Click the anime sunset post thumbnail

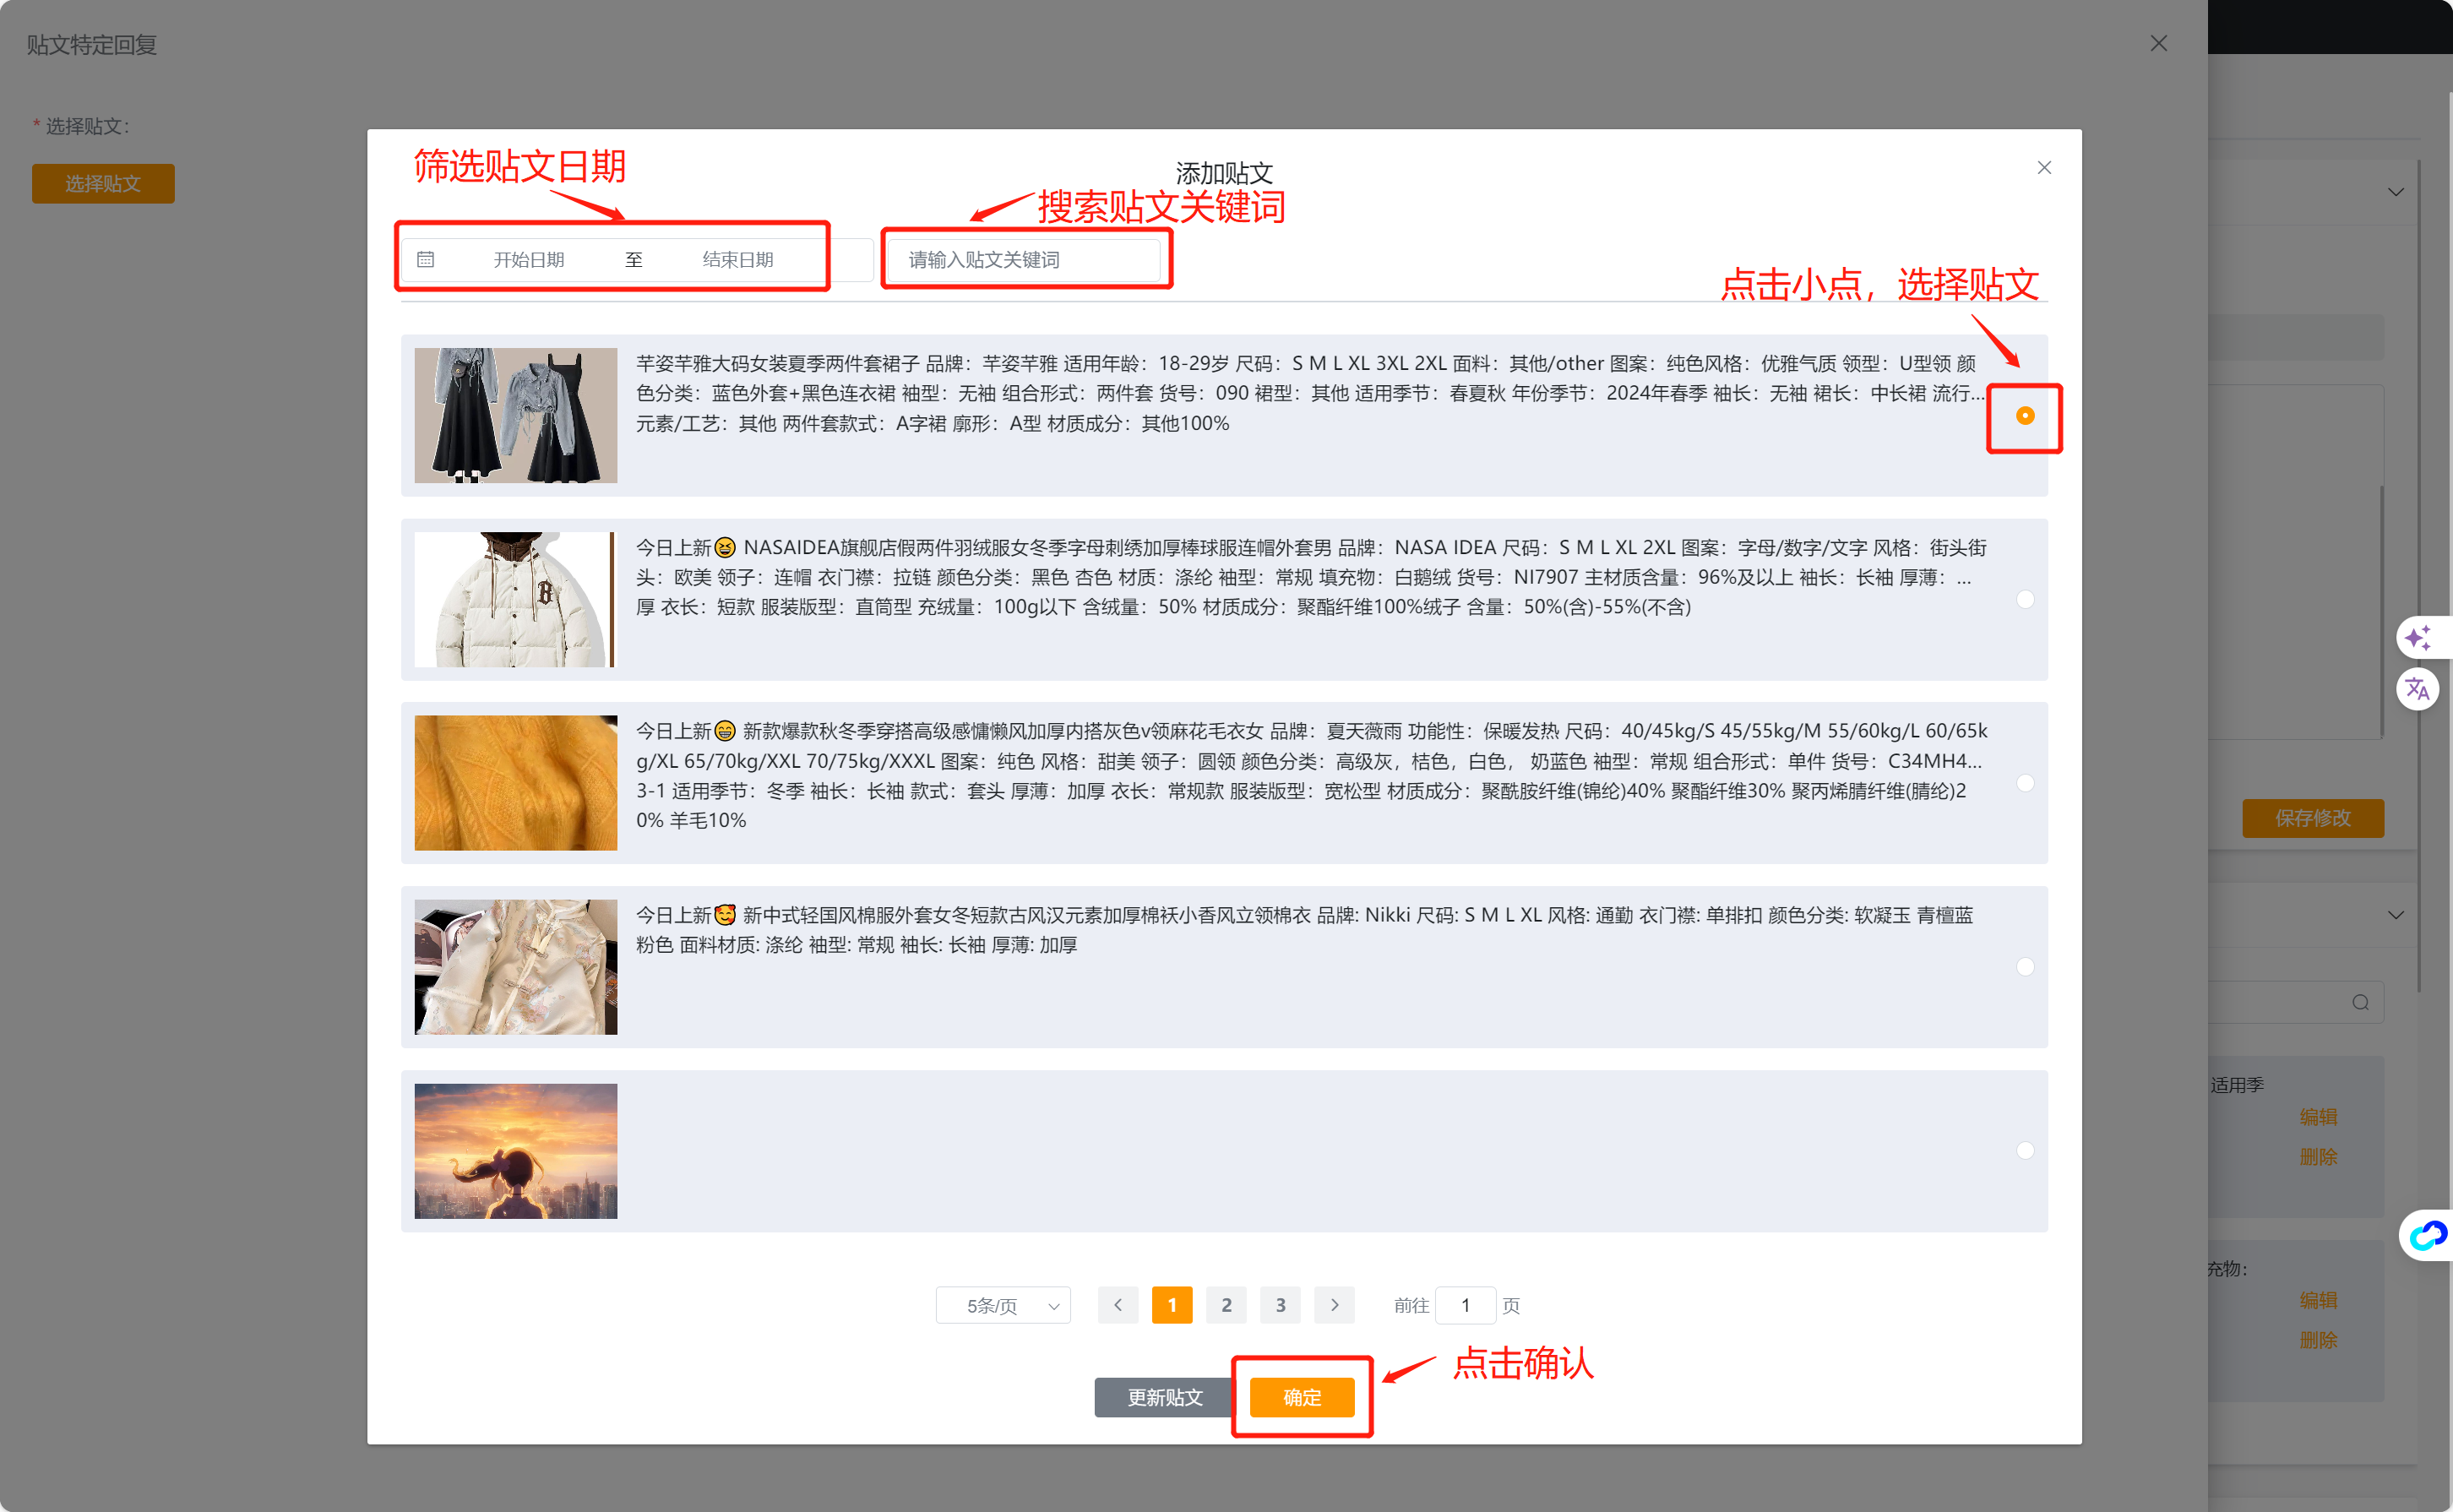(516, 1151)
